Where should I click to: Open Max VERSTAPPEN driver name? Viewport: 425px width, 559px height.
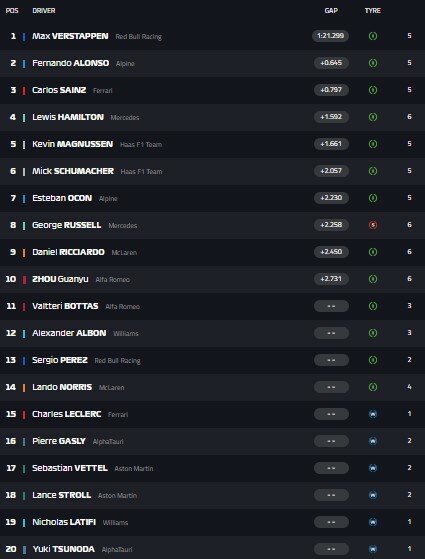point(70,36)
